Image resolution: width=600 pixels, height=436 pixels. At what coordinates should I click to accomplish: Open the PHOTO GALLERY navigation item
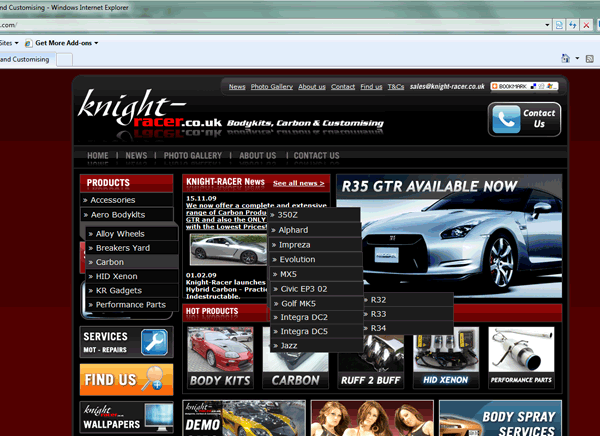[x=192, y=155]
